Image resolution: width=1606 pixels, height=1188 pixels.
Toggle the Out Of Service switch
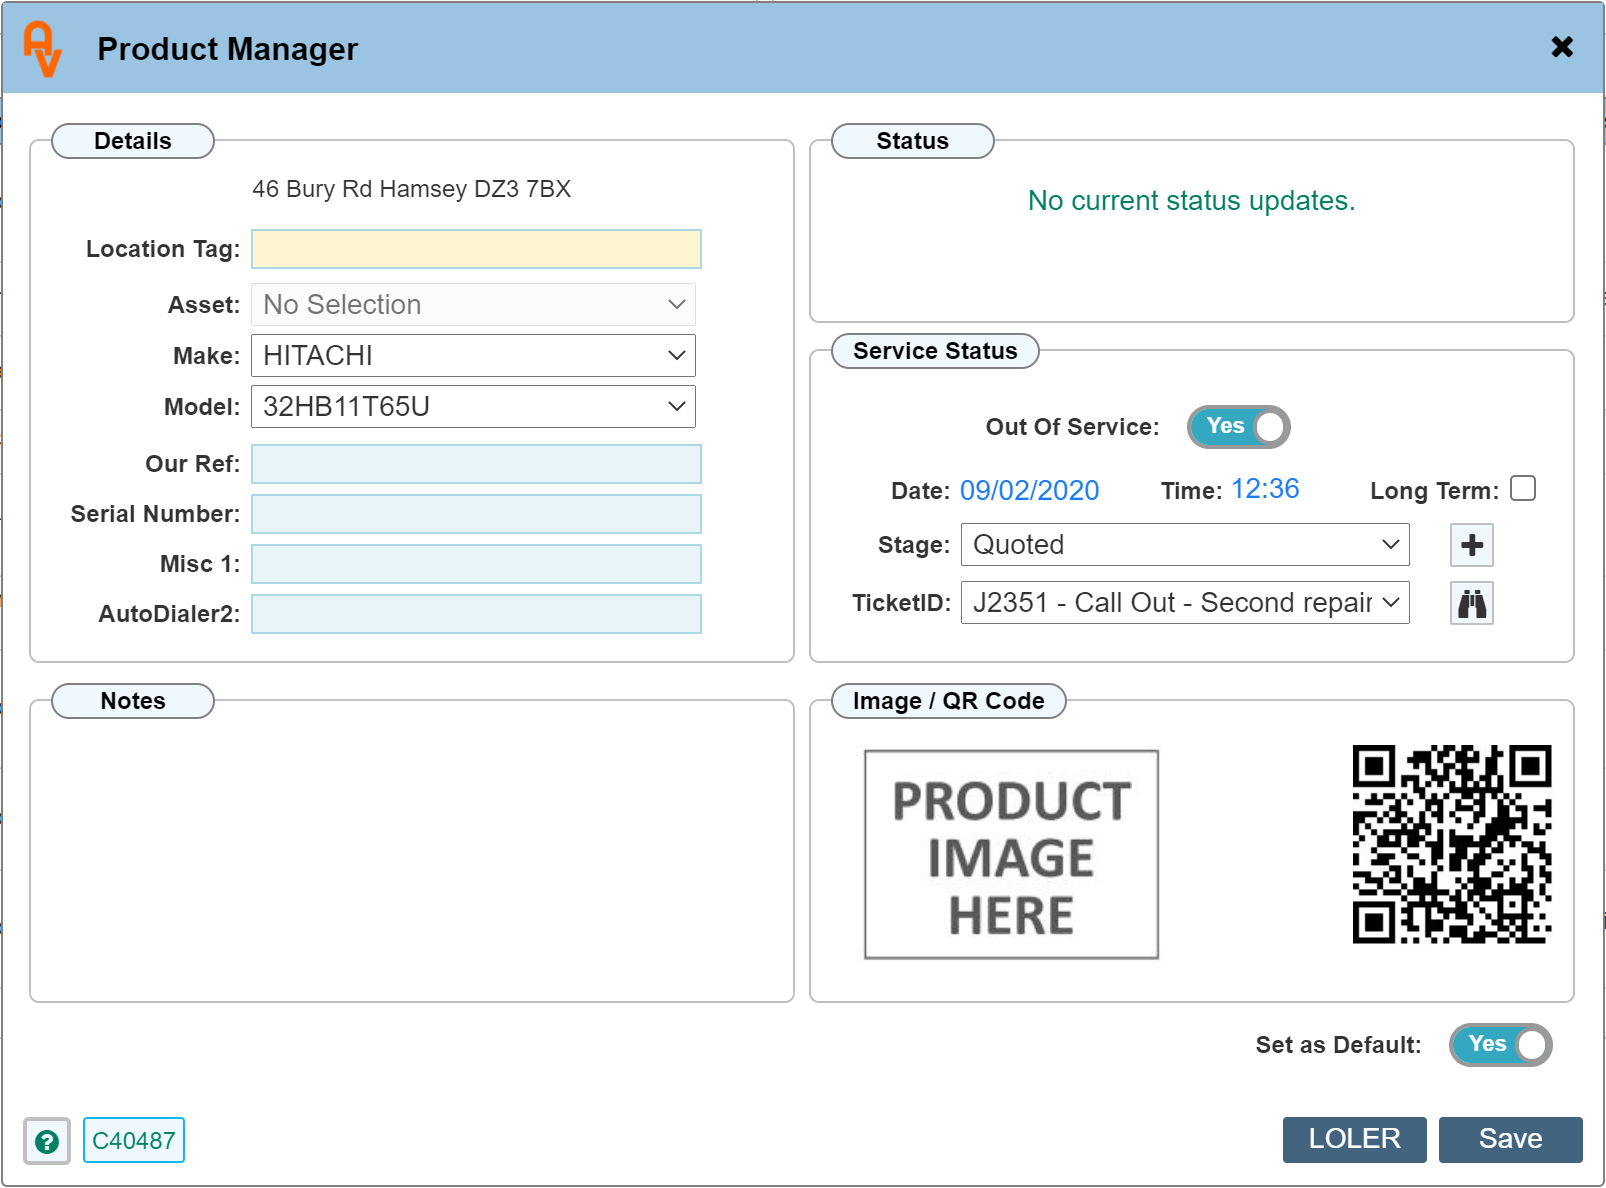(1239, 427)
